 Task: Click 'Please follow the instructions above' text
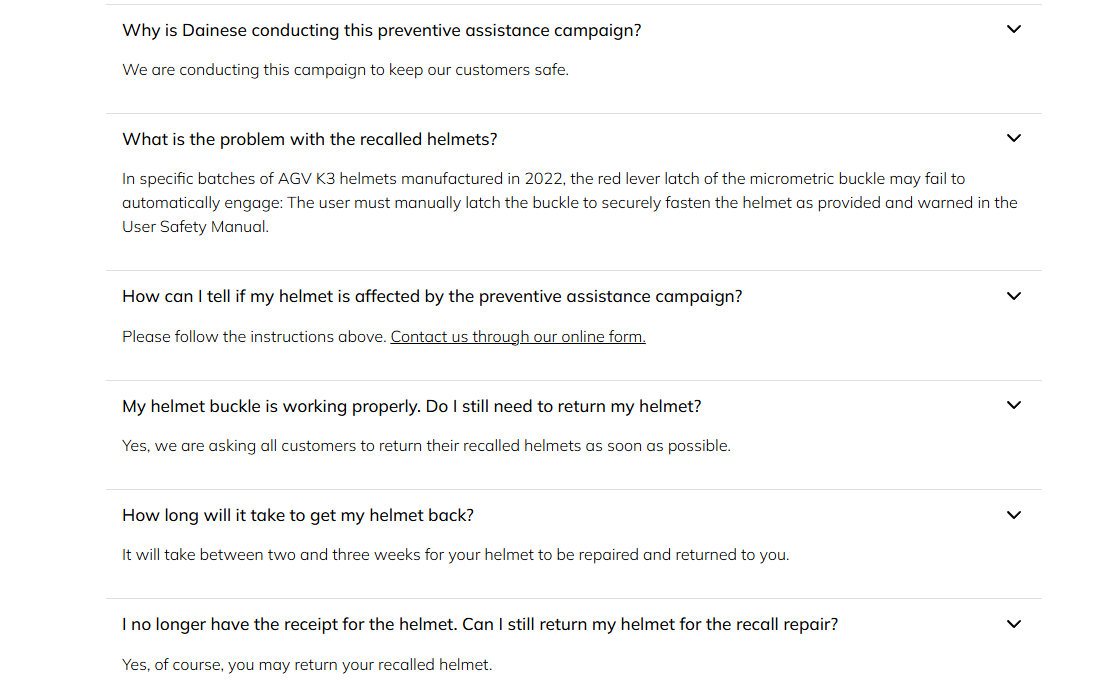pos(254,337)
